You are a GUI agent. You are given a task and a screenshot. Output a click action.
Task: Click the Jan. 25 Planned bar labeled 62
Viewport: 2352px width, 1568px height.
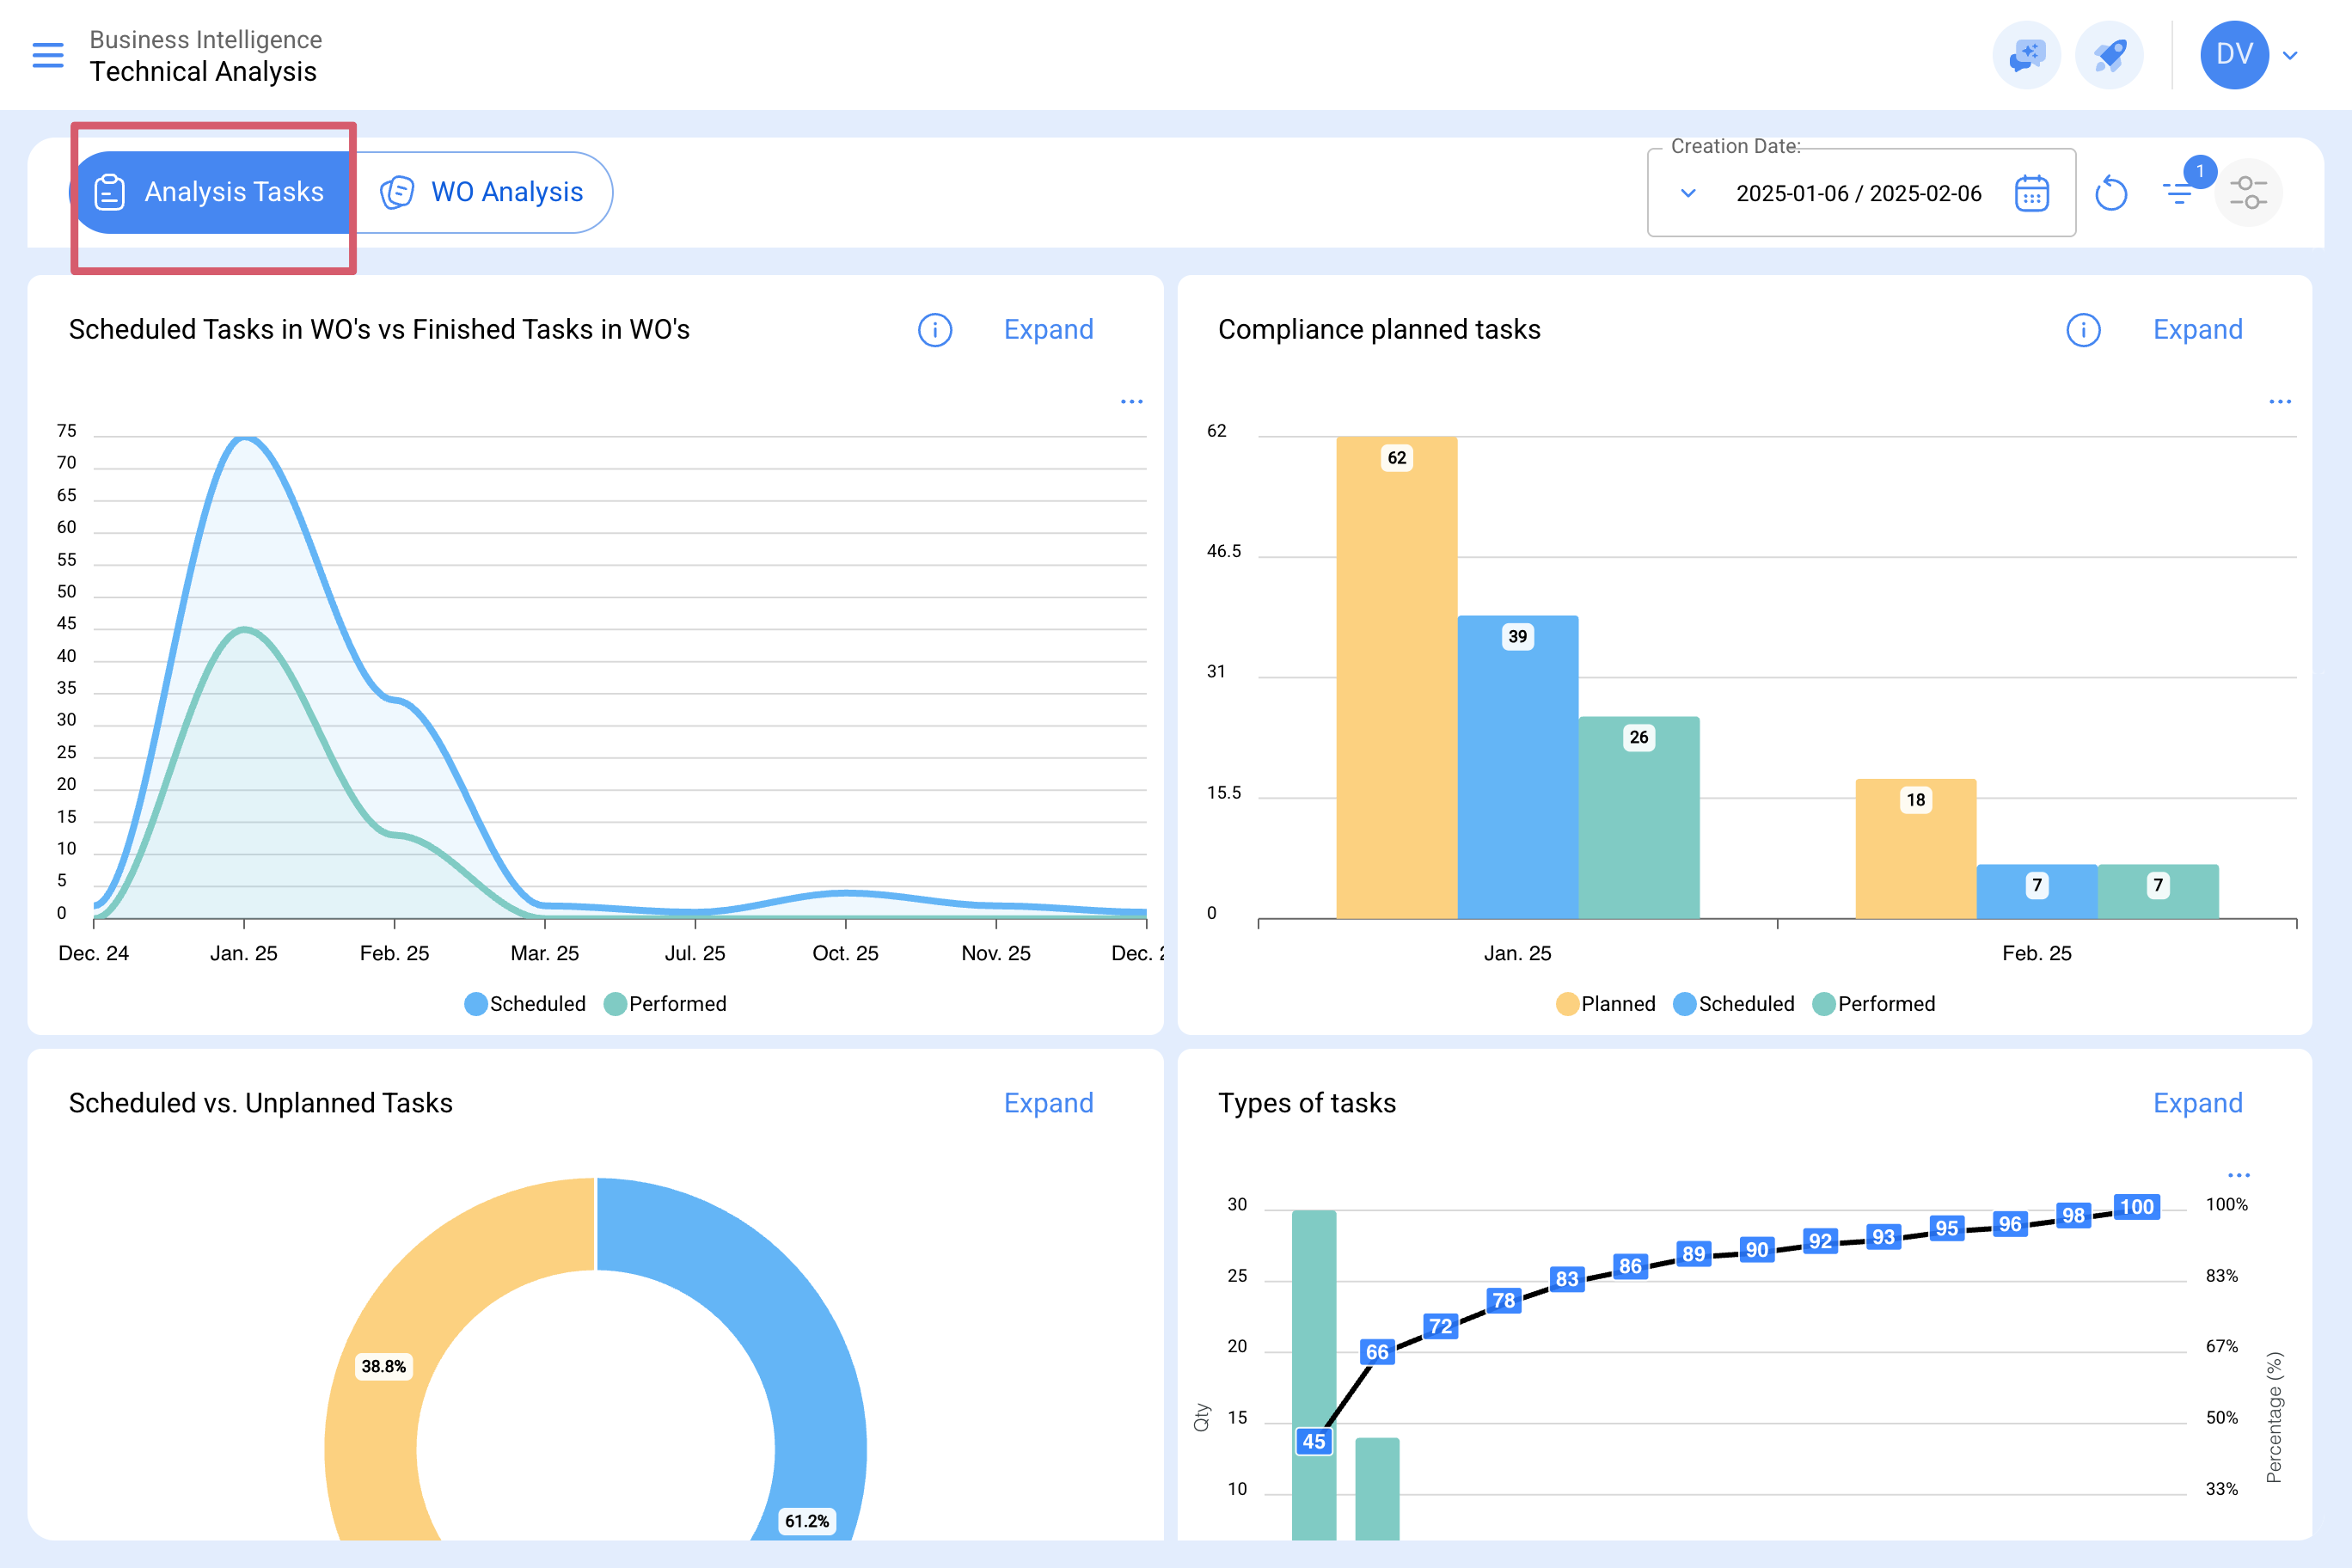pos(1397,678)
